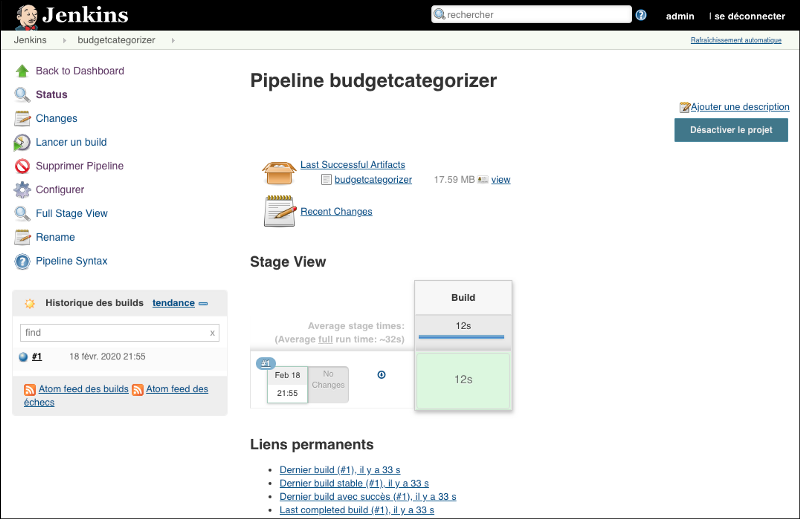The height and width of the screenshot is (519, 800).
Task: Click the find box in build history
Action: tap(120, 333)
